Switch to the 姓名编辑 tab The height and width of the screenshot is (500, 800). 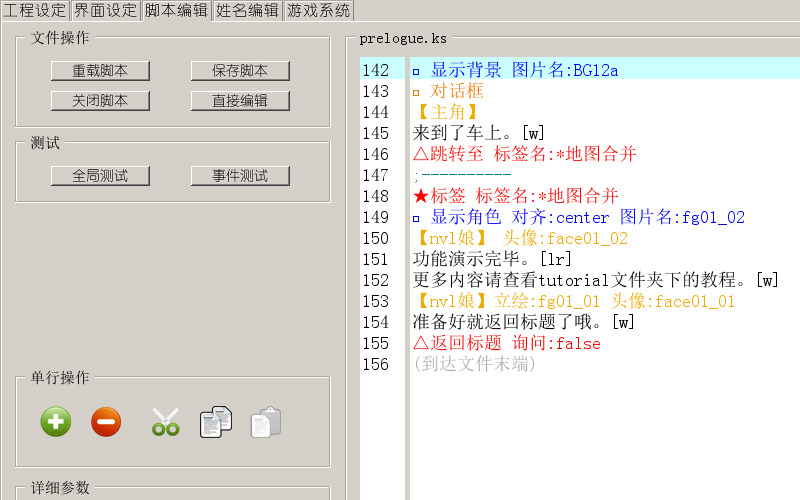pyautogui.click(x=247, y=10)
